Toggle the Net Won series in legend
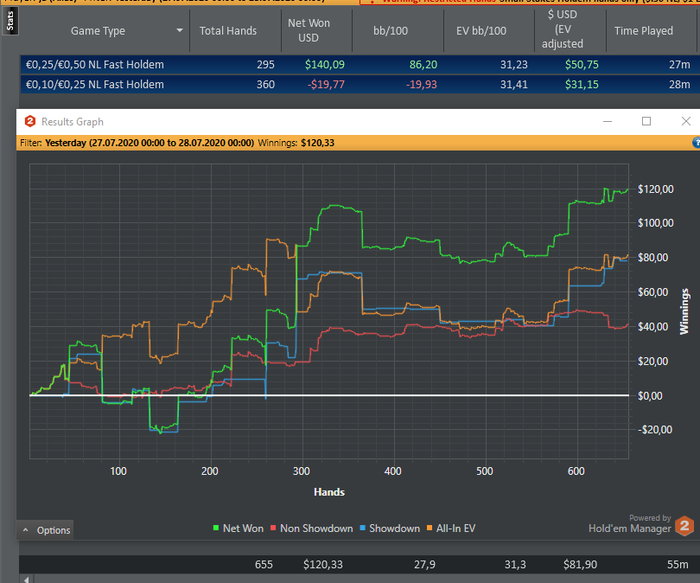 pyautogui.click(x=243, y=528)
